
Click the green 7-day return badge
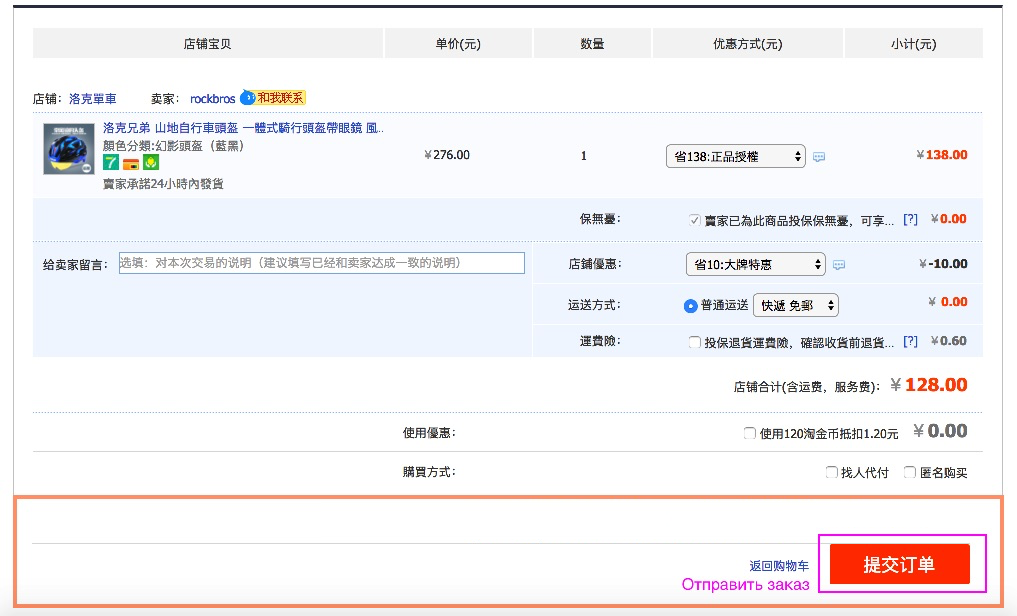[111, 162]
